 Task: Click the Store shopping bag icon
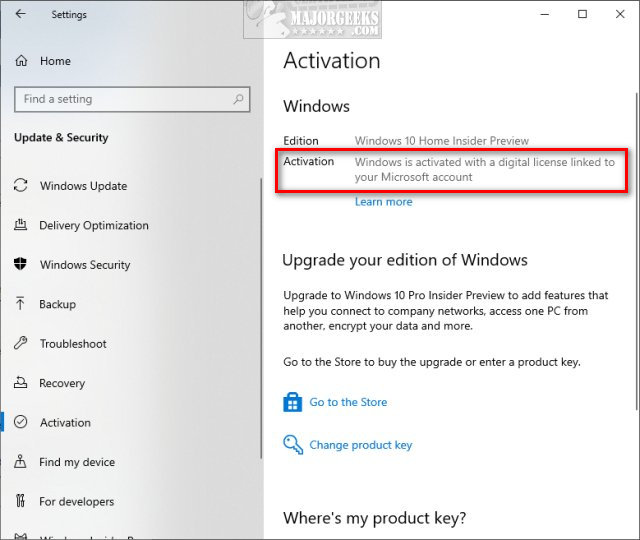[293, 402]
